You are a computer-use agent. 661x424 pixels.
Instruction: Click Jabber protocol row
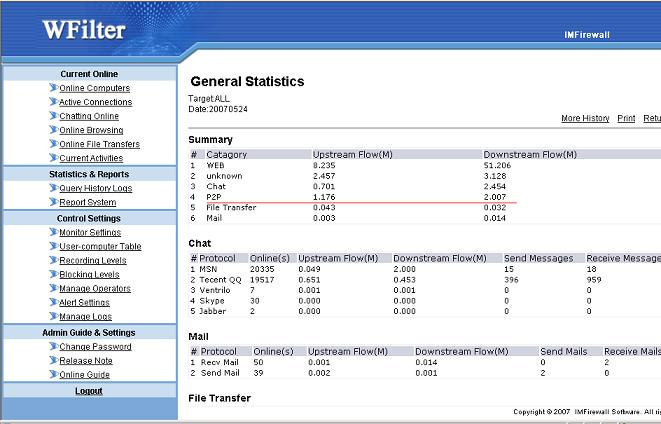[x=425, y=311]
